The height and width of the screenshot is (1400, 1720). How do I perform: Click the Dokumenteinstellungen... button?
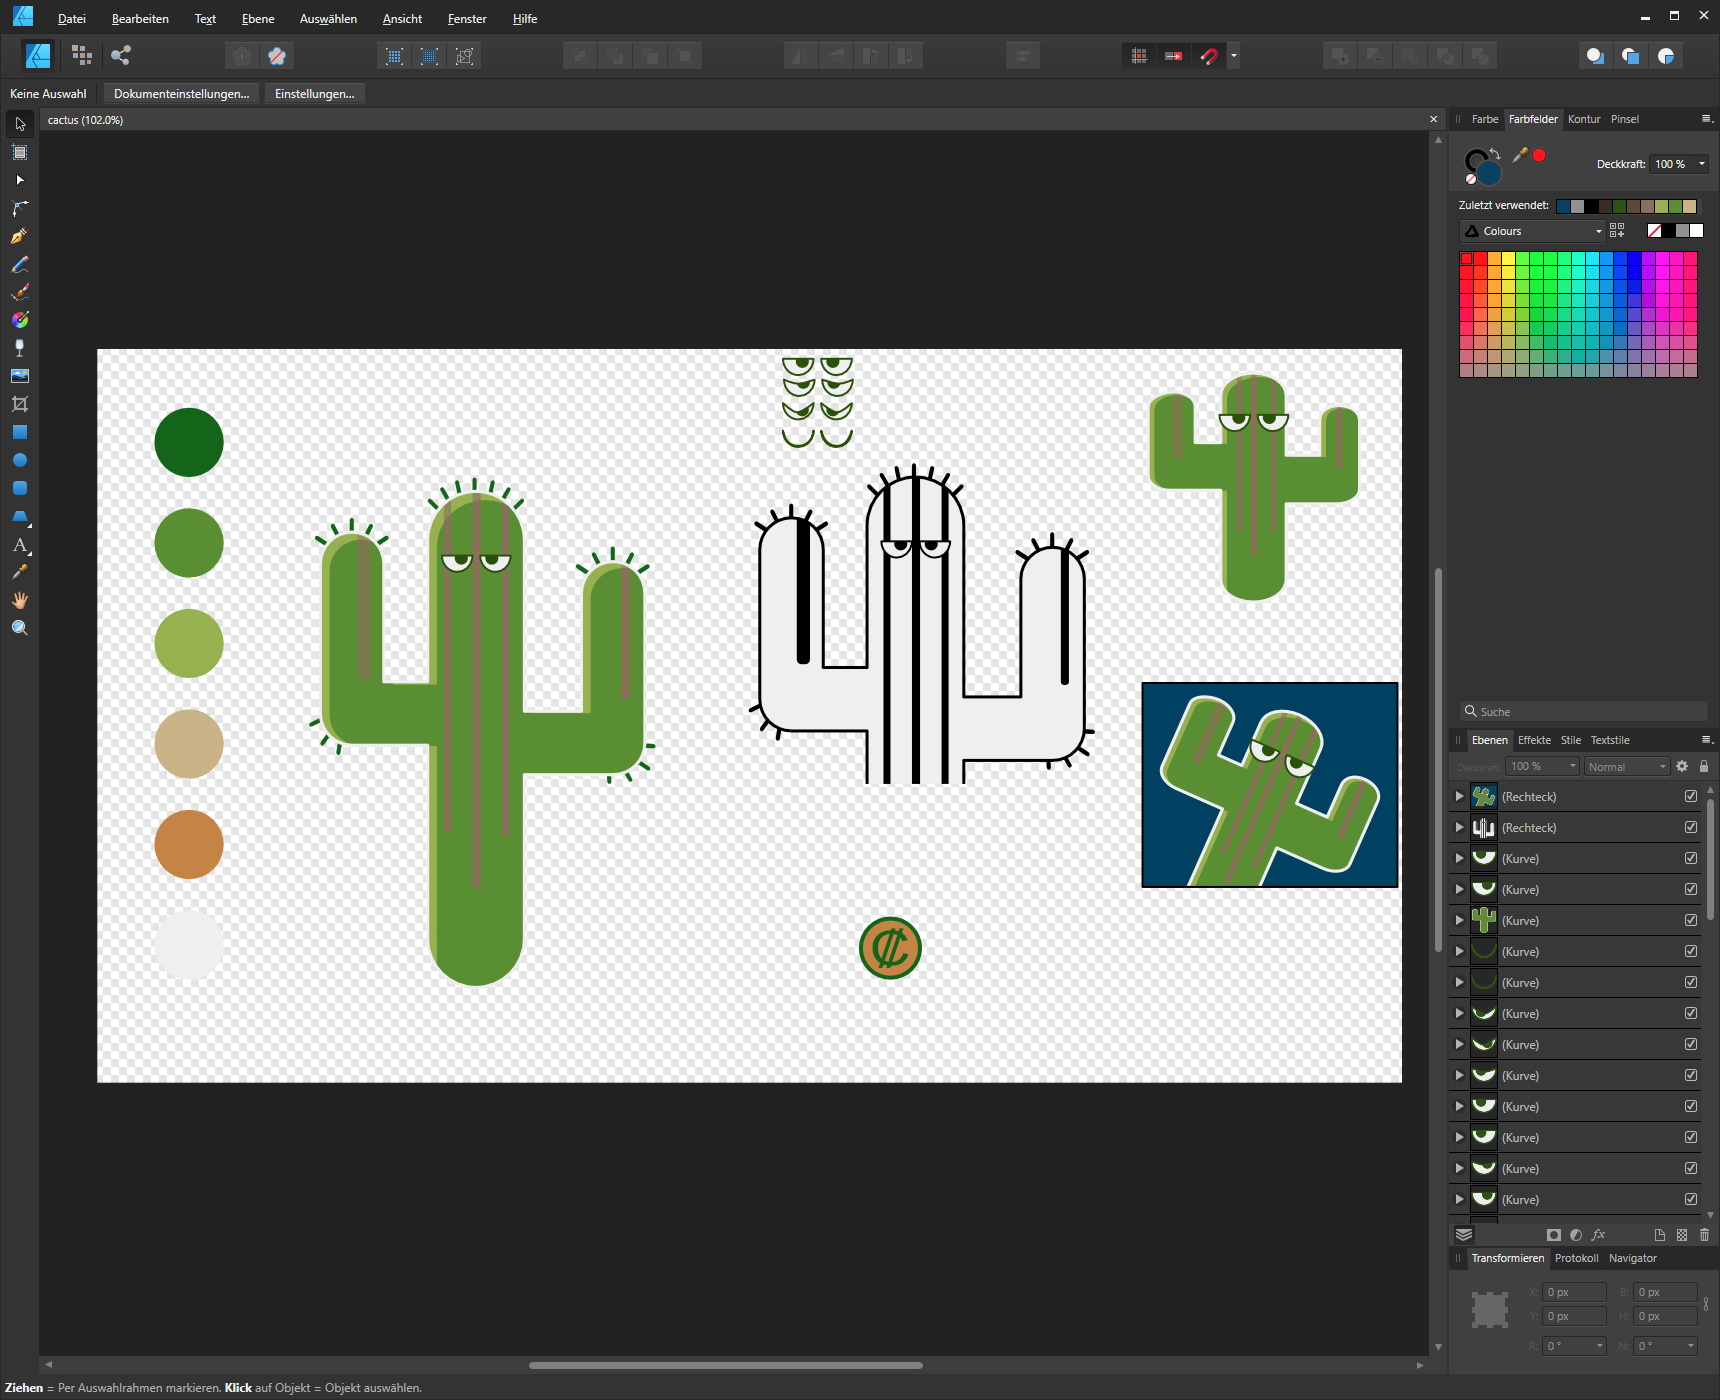[x=181, y=94]
